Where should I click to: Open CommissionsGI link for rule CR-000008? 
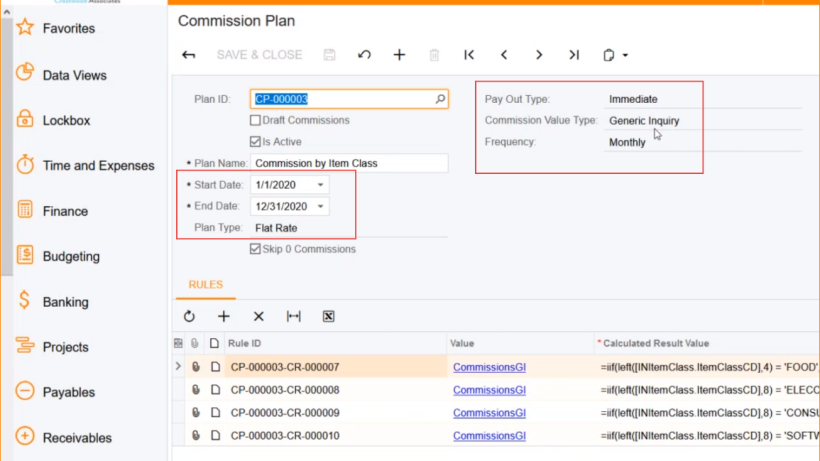click(489, 390)
